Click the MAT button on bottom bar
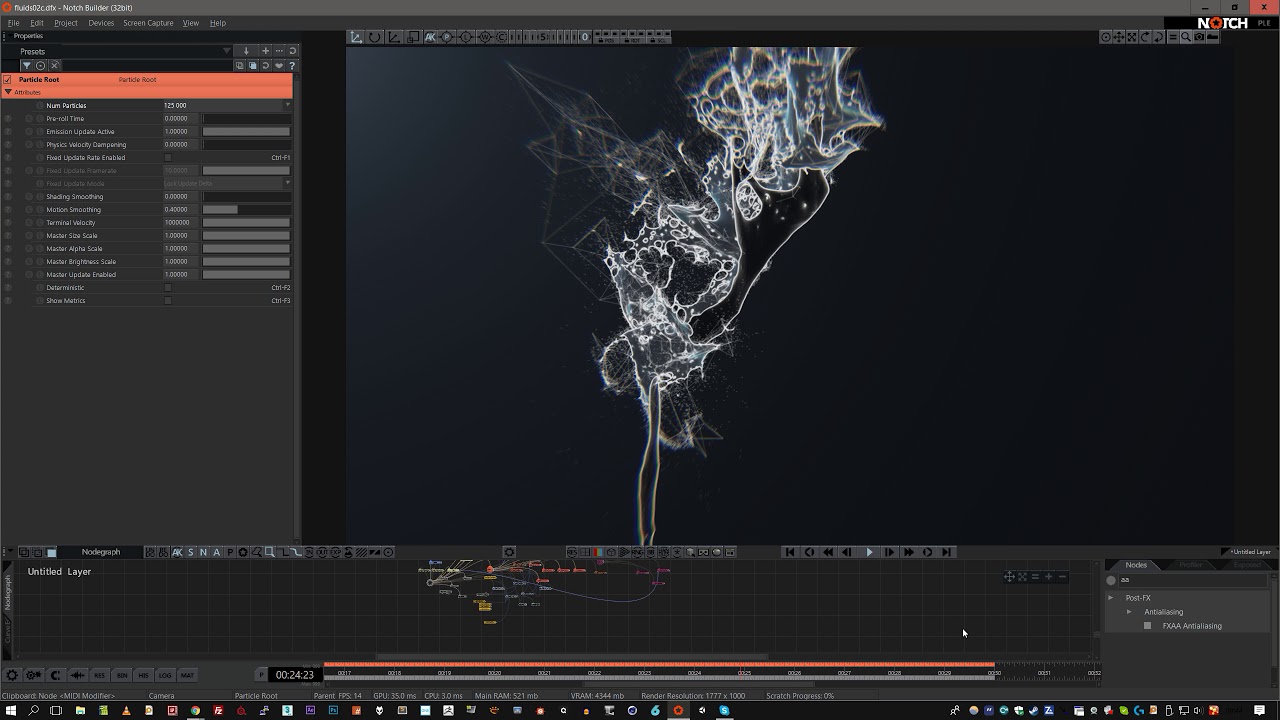Screen dimensions: 1280x720 click(187, 675)
